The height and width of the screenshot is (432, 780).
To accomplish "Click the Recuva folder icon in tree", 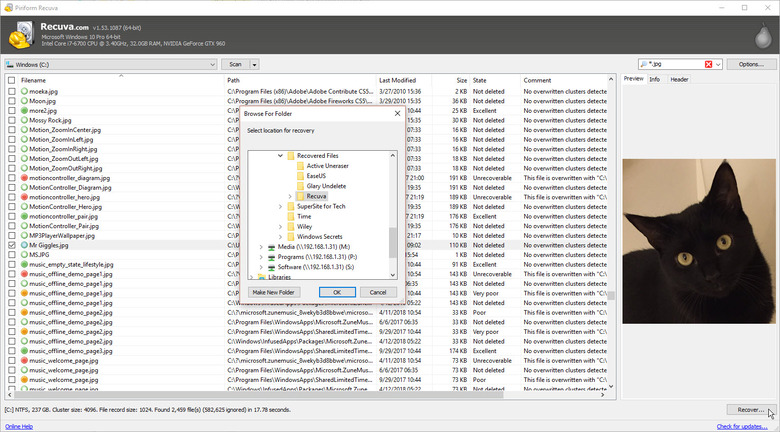I will [x=300, y=196].
